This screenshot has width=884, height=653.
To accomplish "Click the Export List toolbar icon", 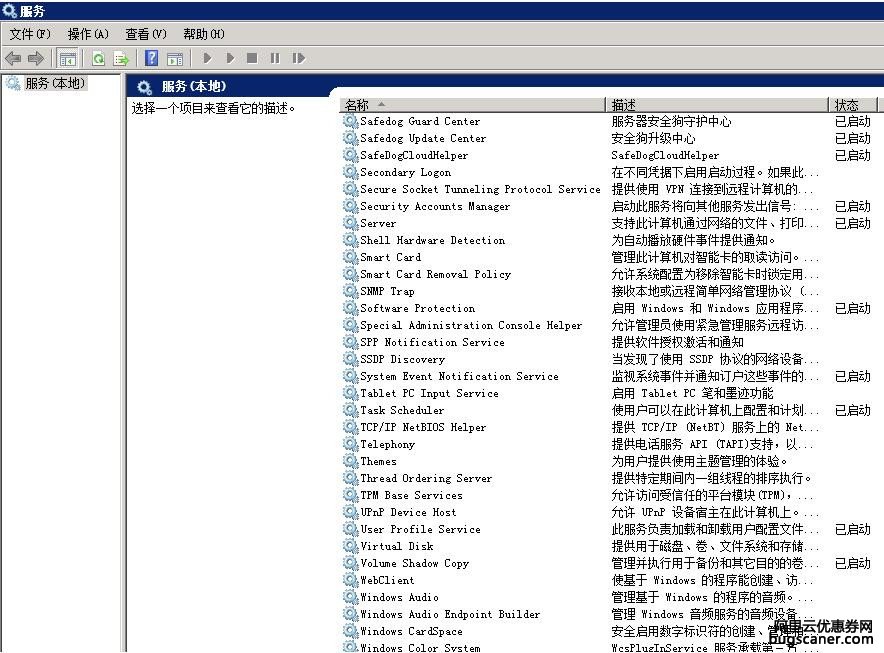I will click(121, 58).
